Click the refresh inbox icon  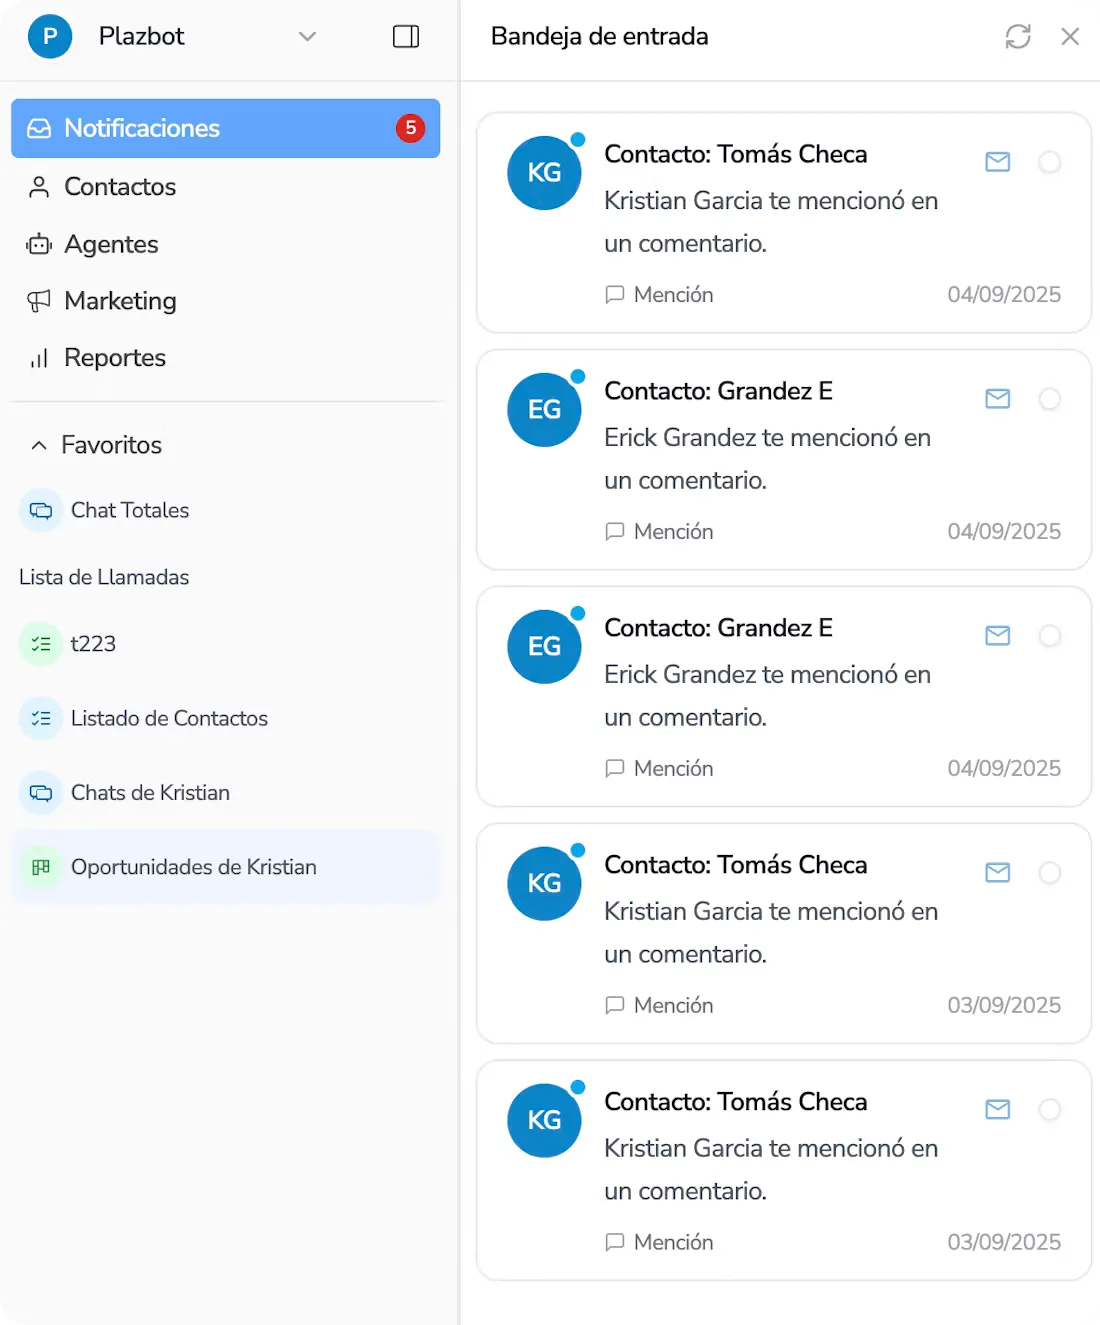[x=1018, y=37]
